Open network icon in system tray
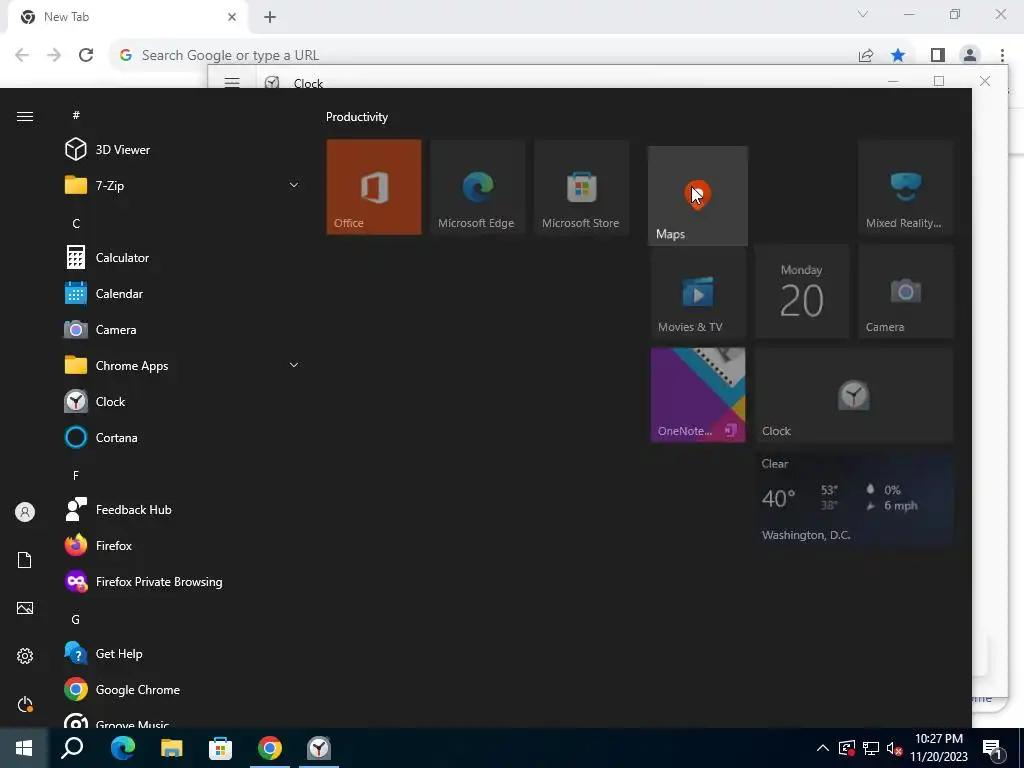 click(871, 748)
